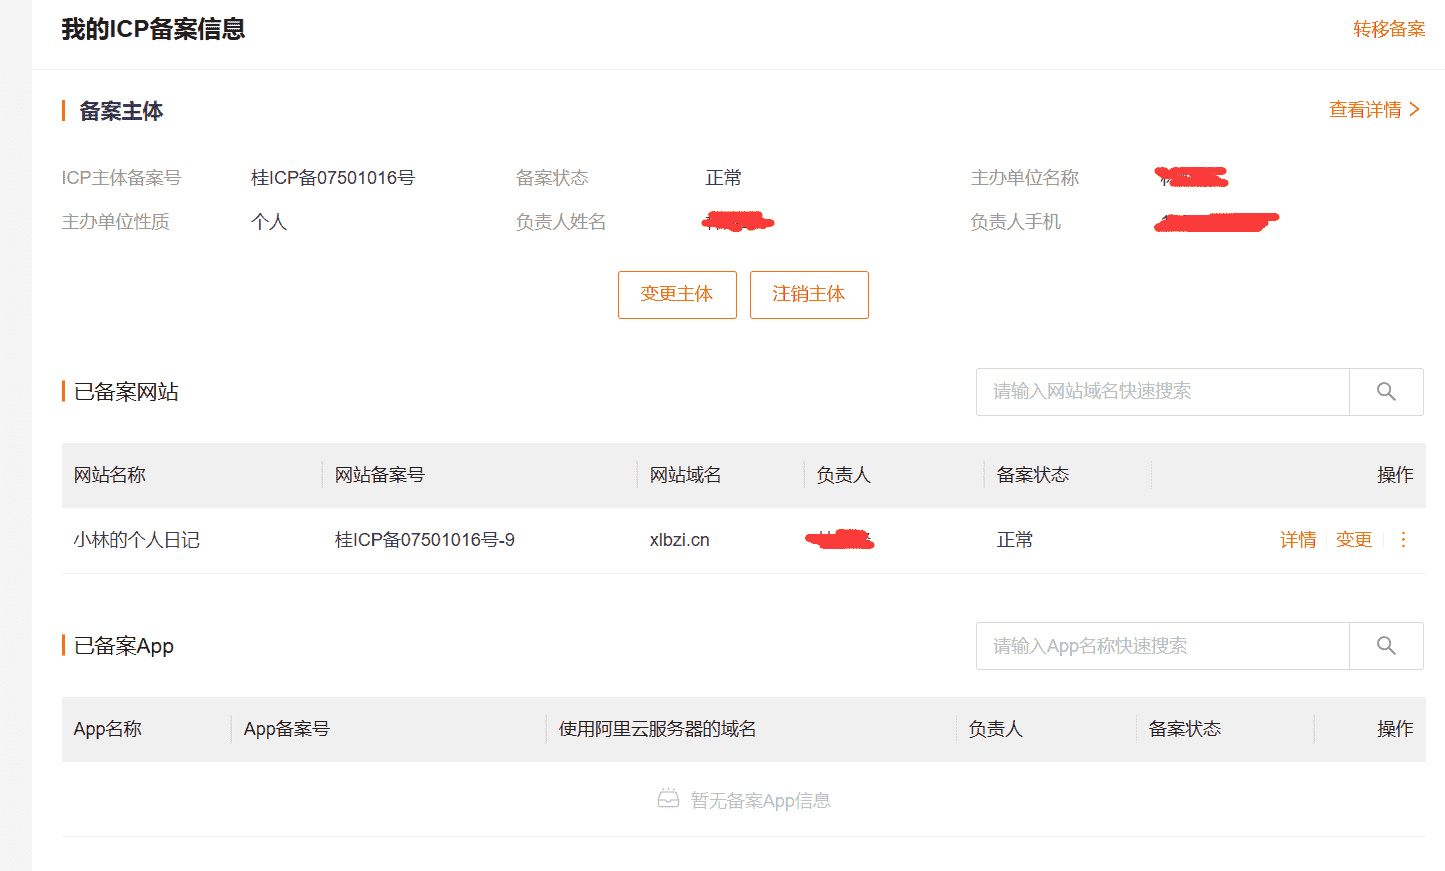Click the ICP主体备案号 value 桂ICP备07501016号
The image size is (1445, 871).
click(331, 177)
